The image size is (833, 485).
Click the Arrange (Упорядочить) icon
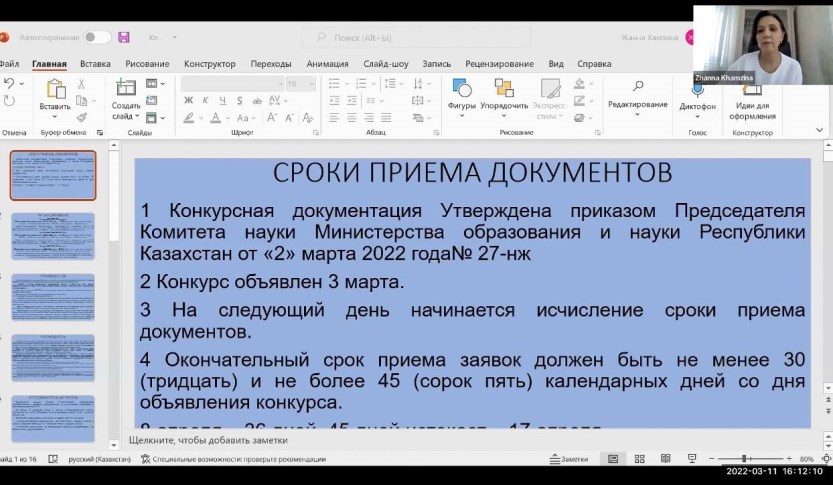coord(504,93)
